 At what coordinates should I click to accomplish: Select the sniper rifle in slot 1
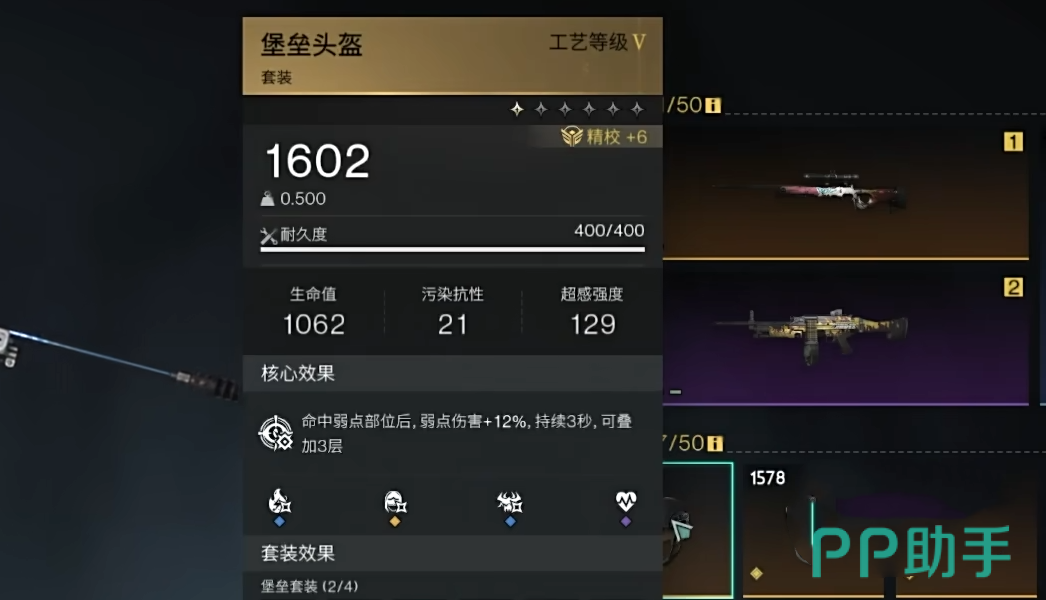pyautogui.click(x=846, y=192)
